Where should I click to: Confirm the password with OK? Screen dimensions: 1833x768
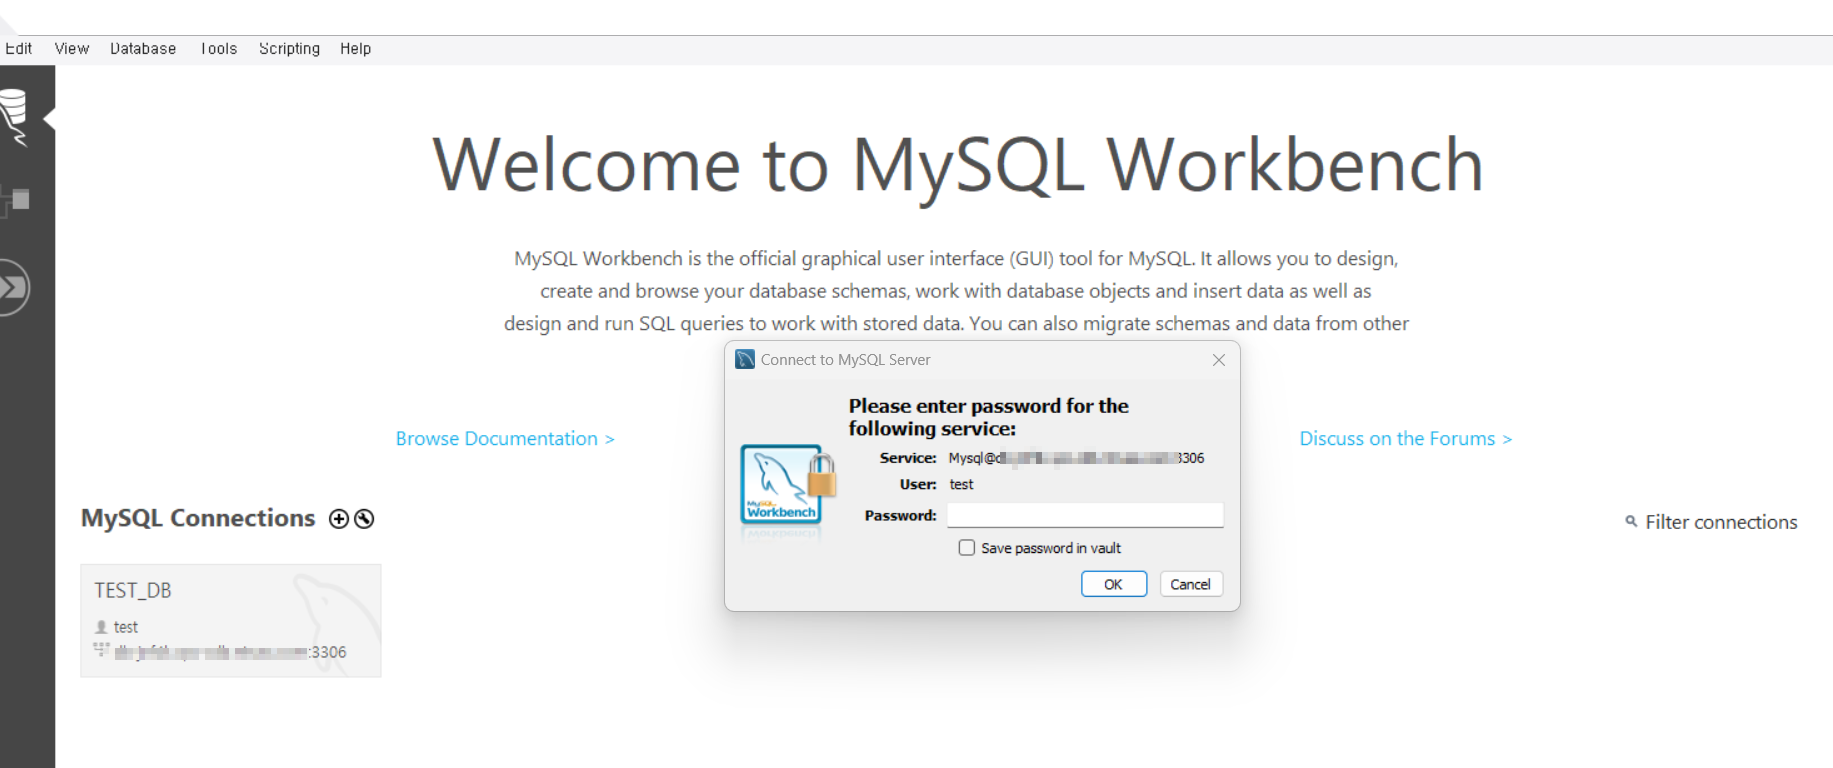1114,584
